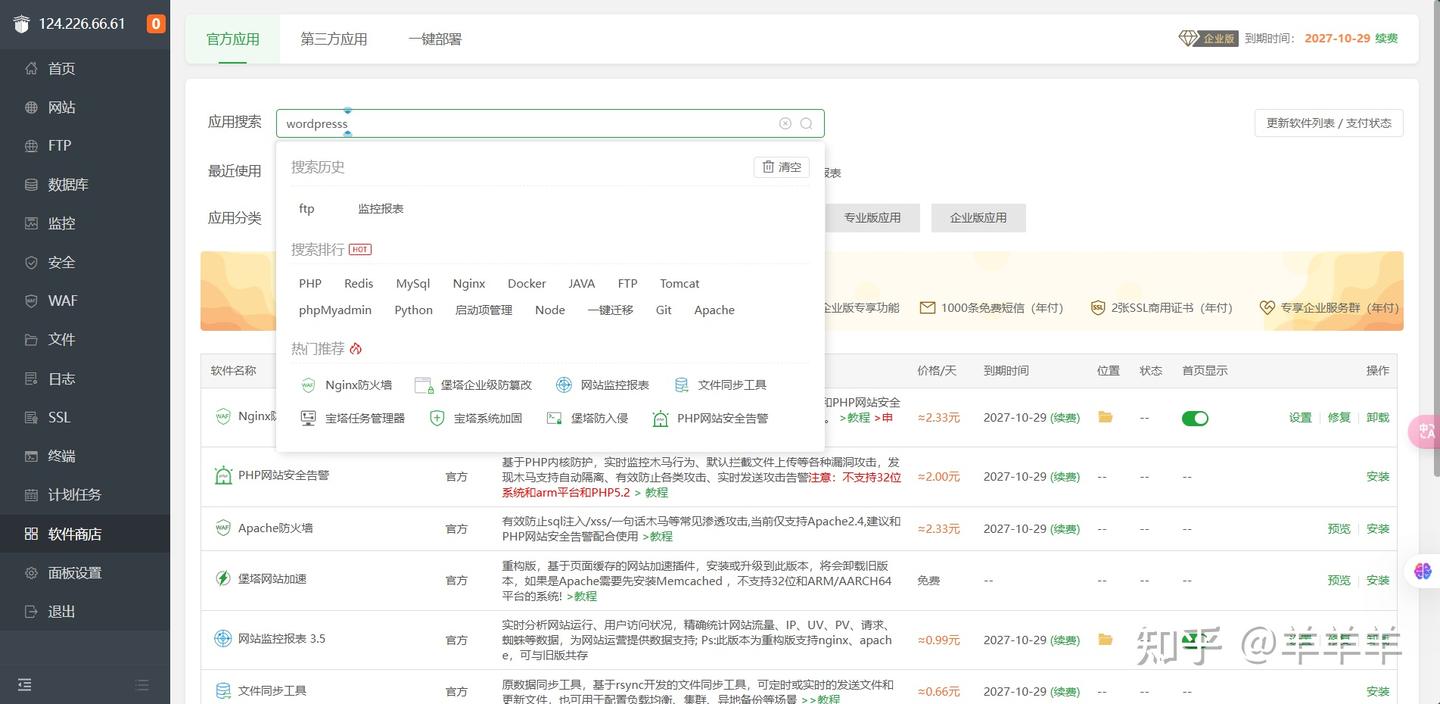Click 续费 in 网站监控报表 3.5 row

pos(1064,640)
